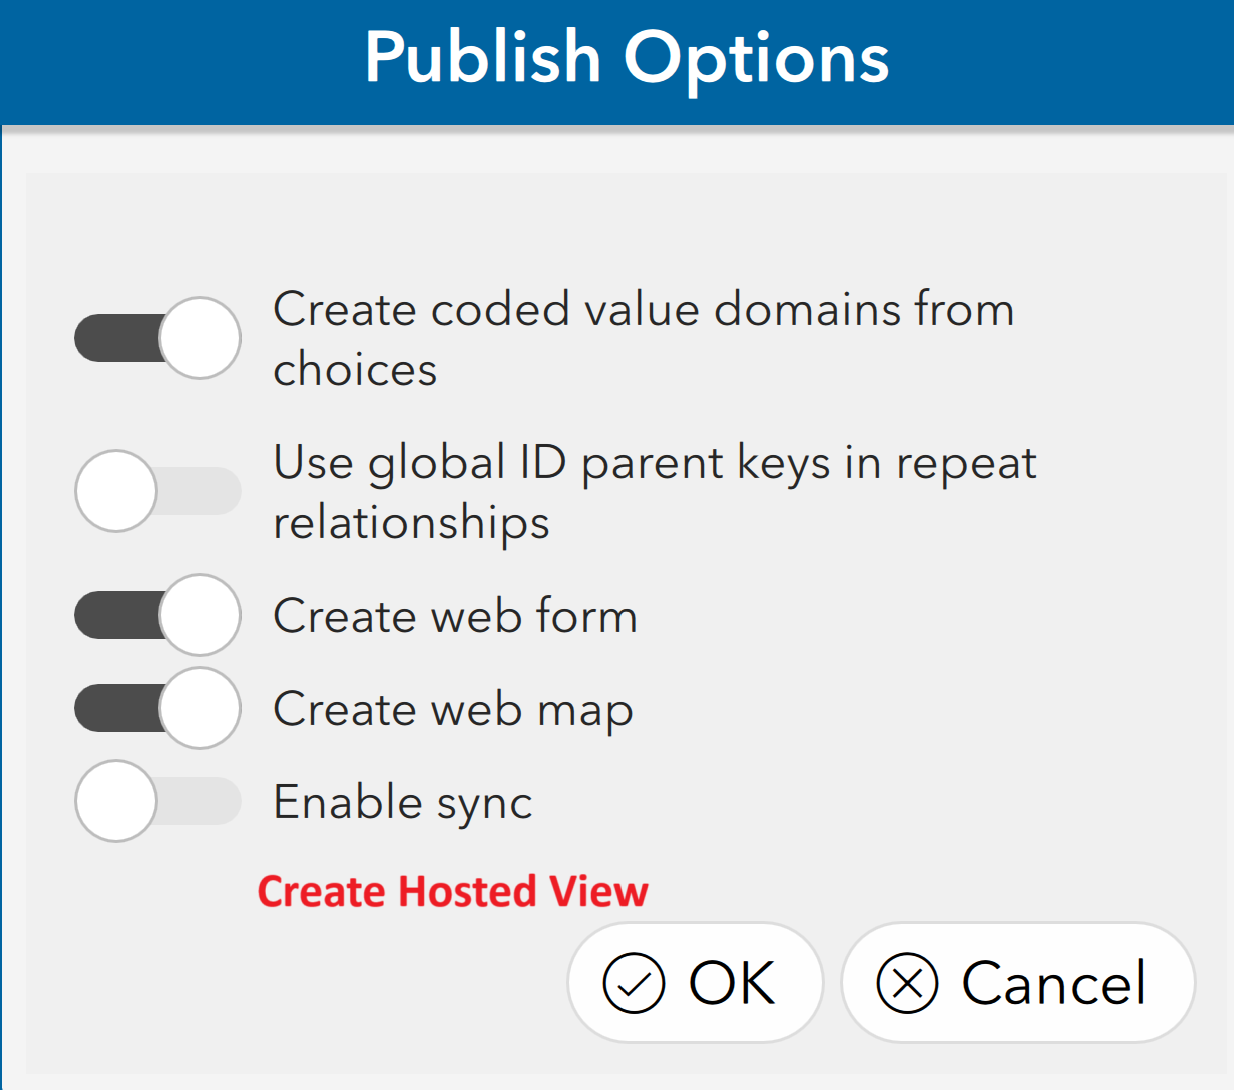The image size is (1234, 1090).
Task: Click the white knob of global ID switch
Action: pyautogui.click(x=116, y=491)
